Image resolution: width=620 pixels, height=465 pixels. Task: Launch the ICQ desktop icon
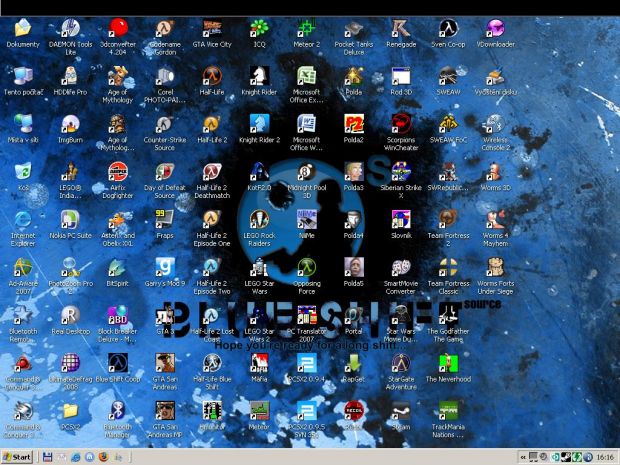coord(259,28)
